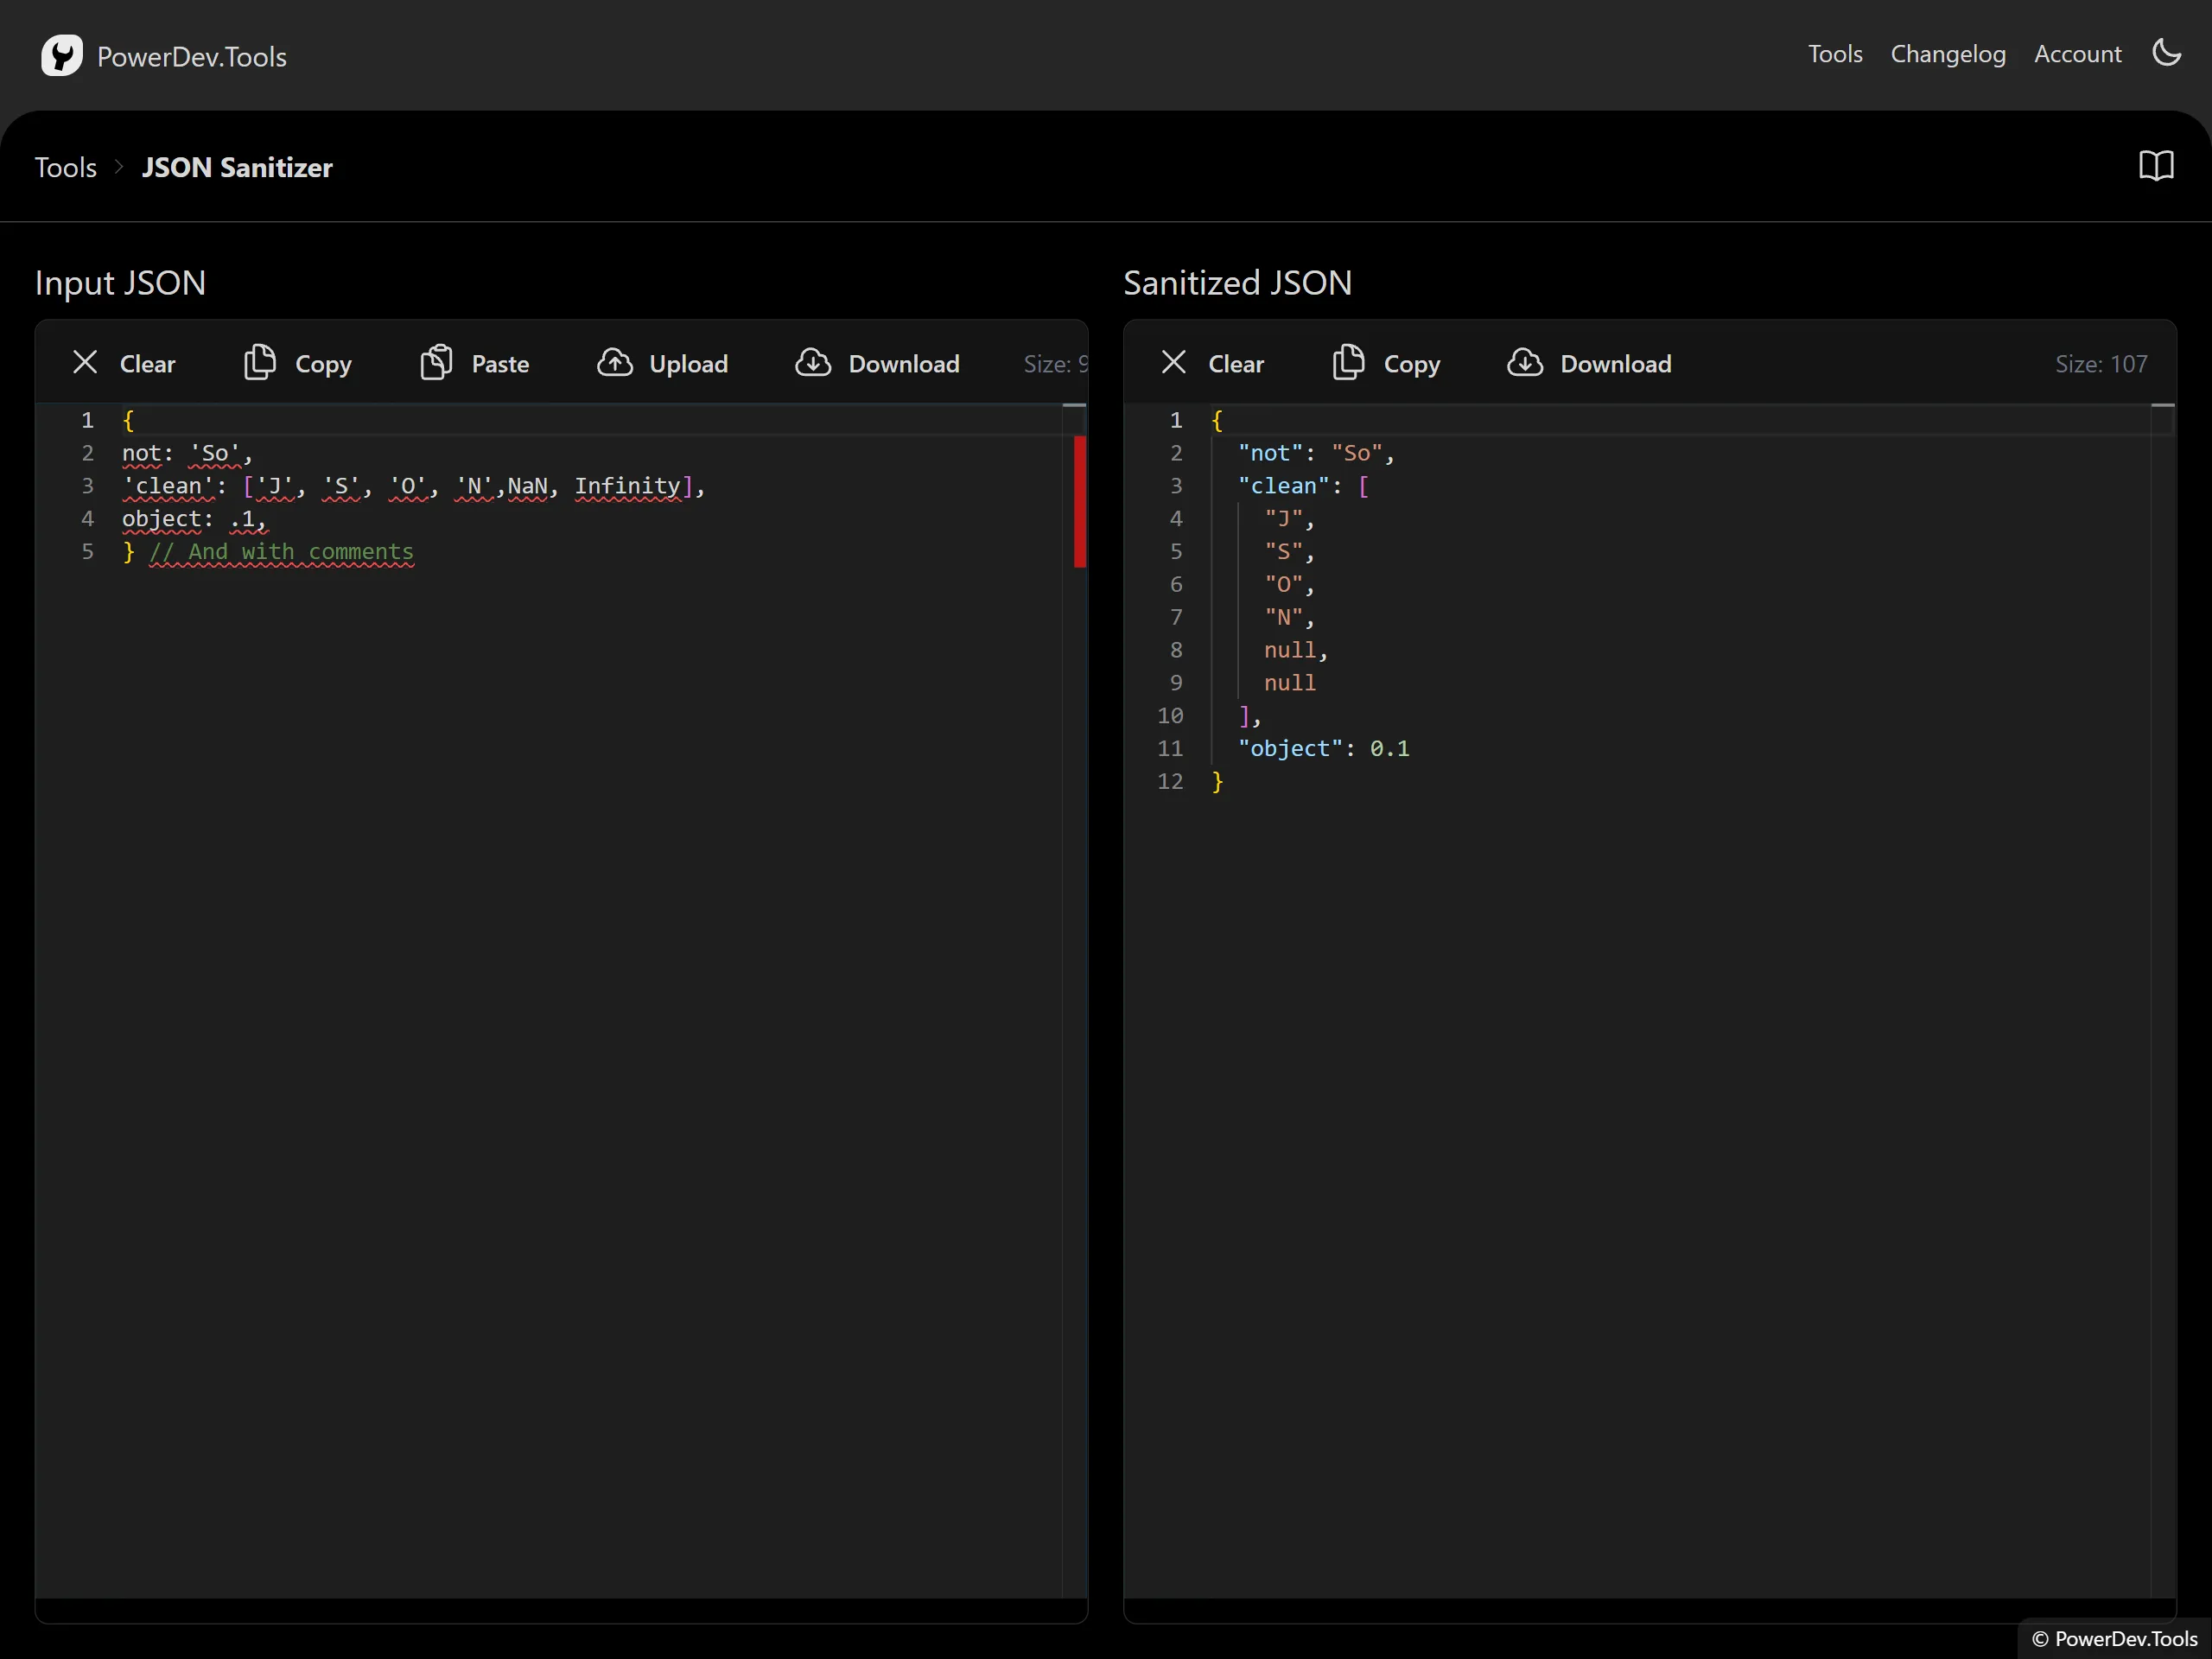Click the Copy icon in Sanitized JSON toolbar
The width and height of the screenshot is (2212, 1659).
(x=1348, y=363)
